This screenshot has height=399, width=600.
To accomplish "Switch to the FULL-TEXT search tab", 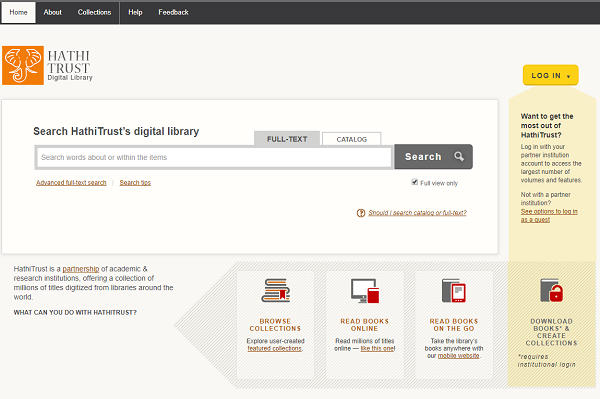I will [x=287, y=139].
